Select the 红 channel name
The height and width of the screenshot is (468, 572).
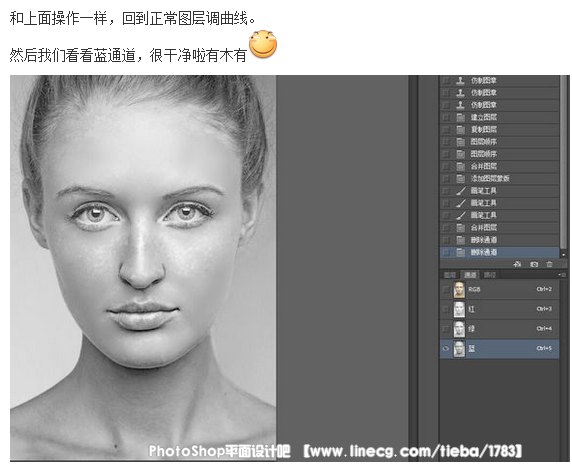[472, 309]
